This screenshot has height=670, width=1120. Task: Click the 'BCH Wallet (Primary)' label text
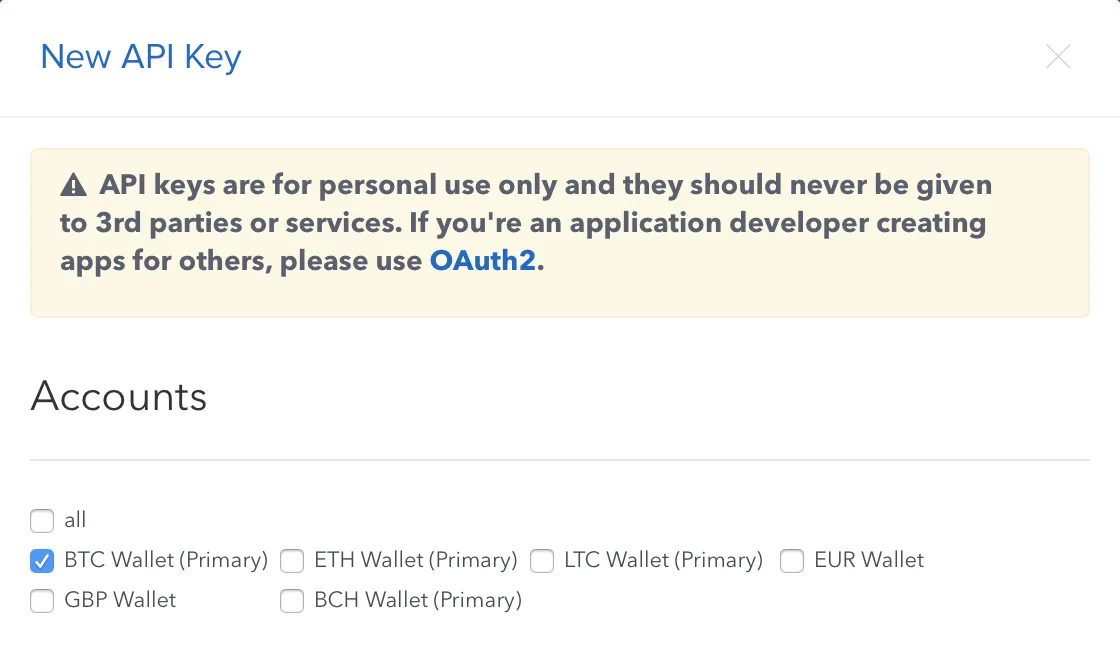pyautogui.click(x=418, y=600)
